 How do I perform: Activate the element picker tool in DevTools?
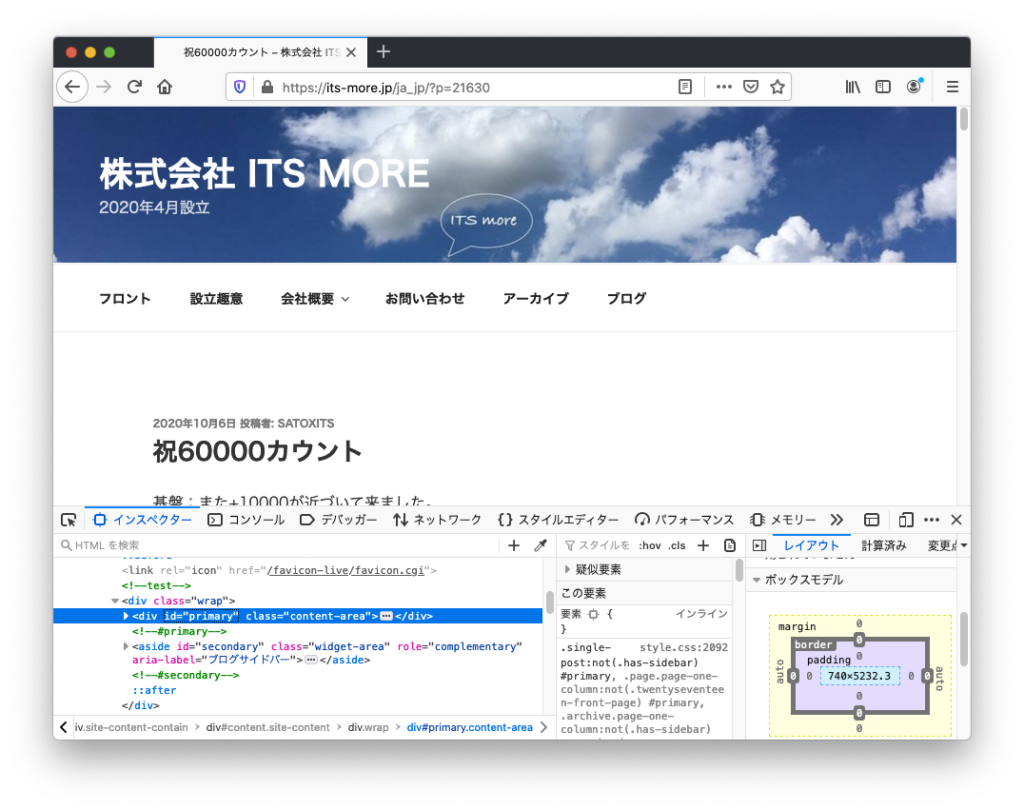click(68, 520)
